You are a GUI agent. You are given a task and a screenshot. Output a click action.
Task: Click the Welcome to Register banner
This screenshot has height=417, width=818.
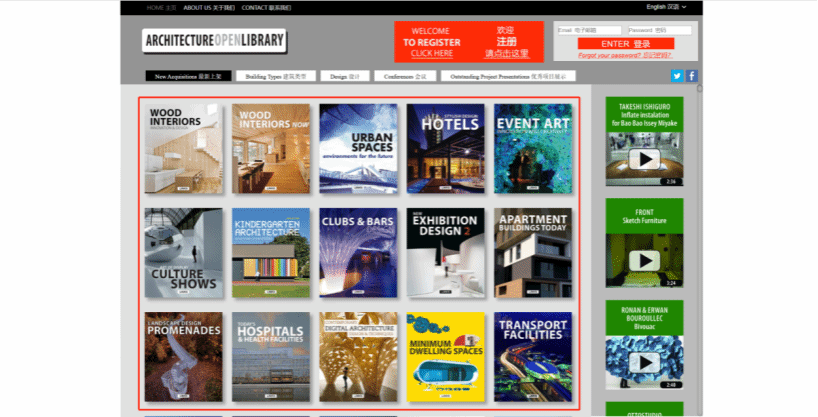469,42
